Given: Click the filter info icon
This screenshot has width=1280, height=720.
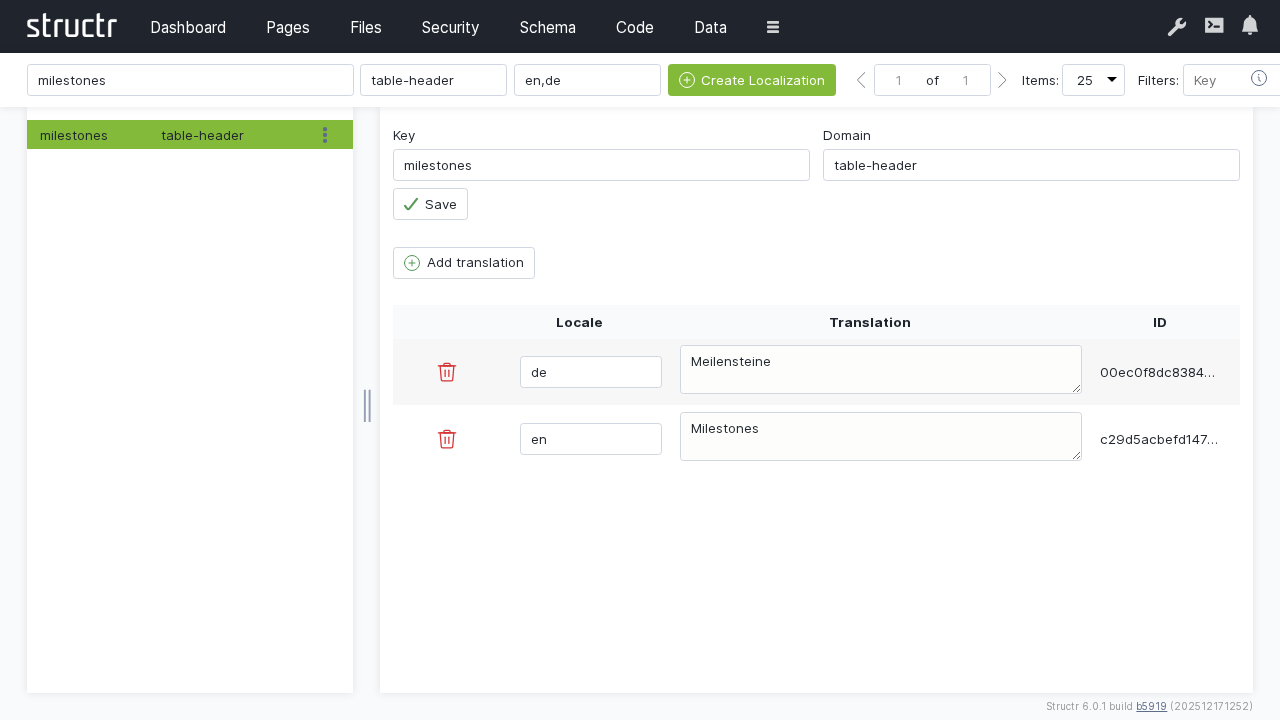Looking at the screenshot, I should click(x=1259, y=79).
